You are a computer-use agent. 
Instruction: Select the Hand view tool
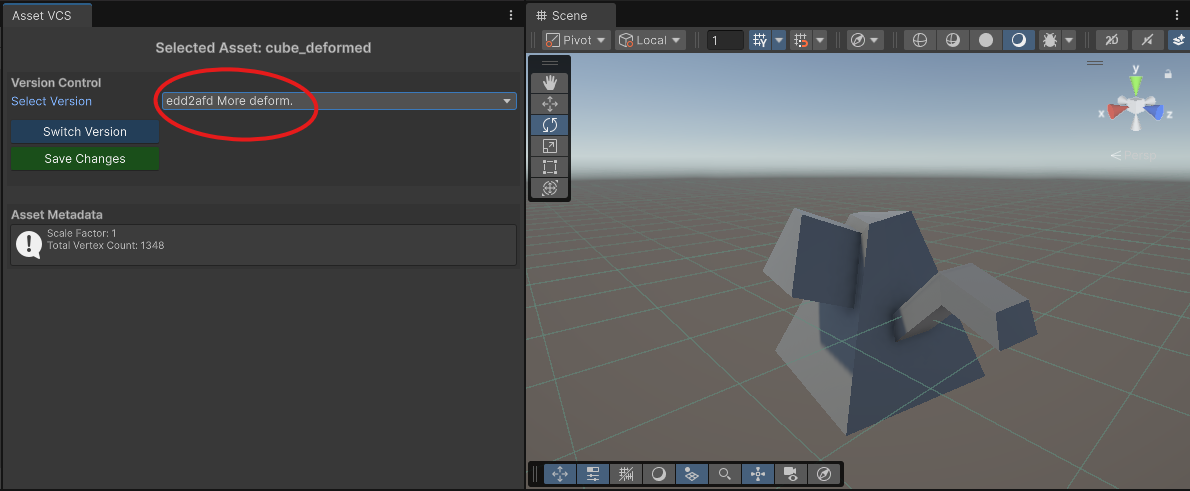pos(549,83)
